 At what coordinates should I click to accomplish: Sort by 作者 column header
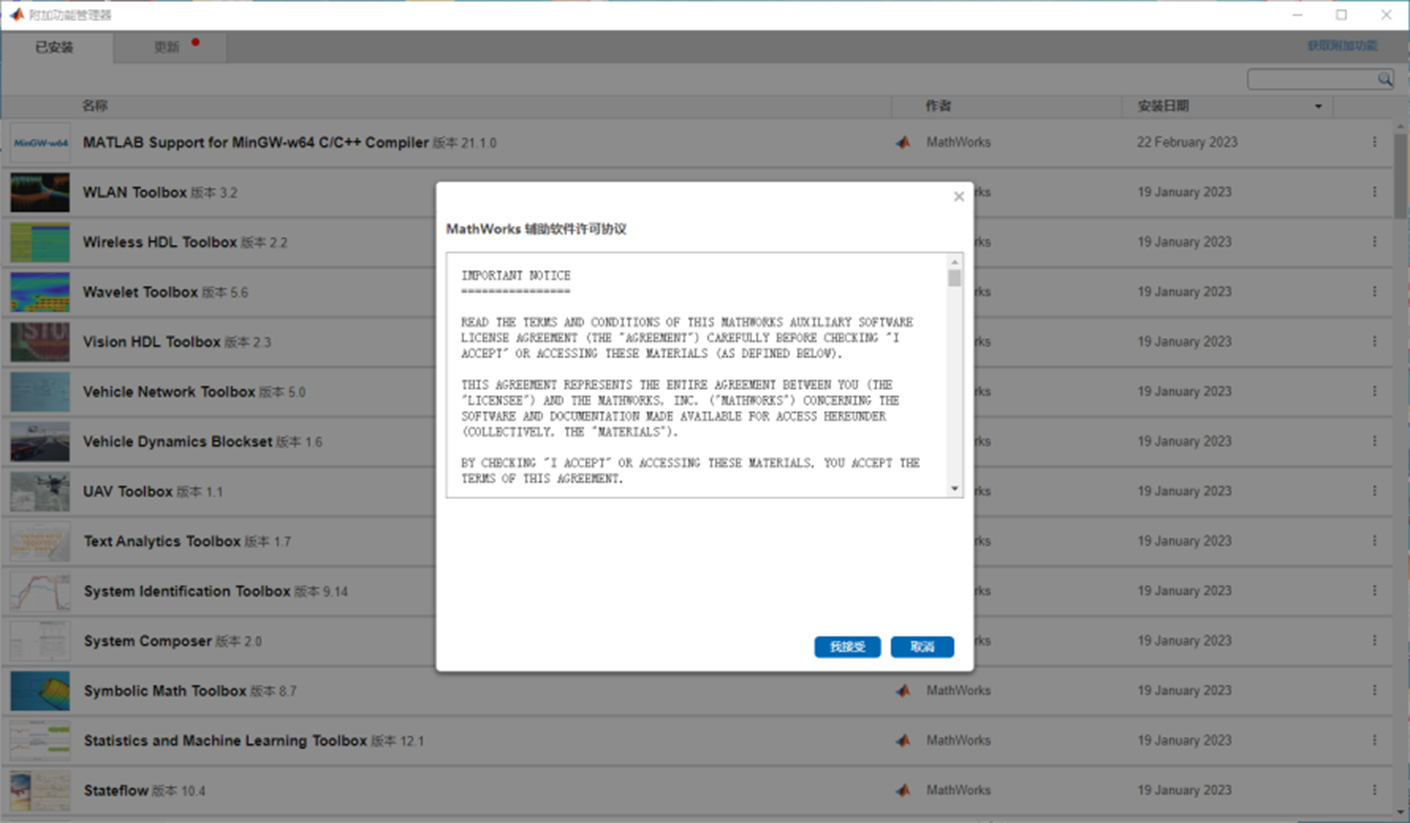tap(938, 106)
